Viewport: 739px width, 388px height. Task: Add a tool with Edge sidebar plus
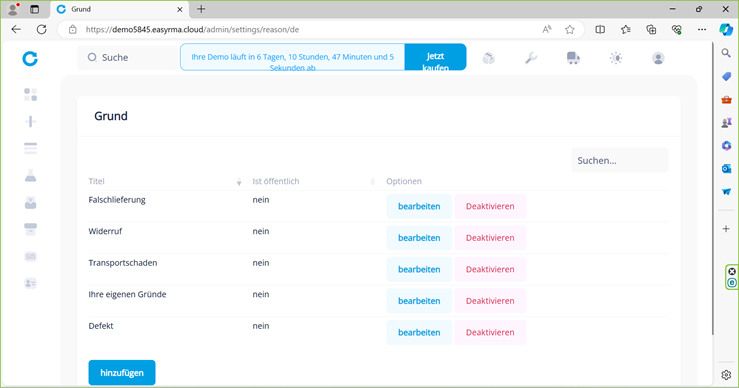point(726,229)
